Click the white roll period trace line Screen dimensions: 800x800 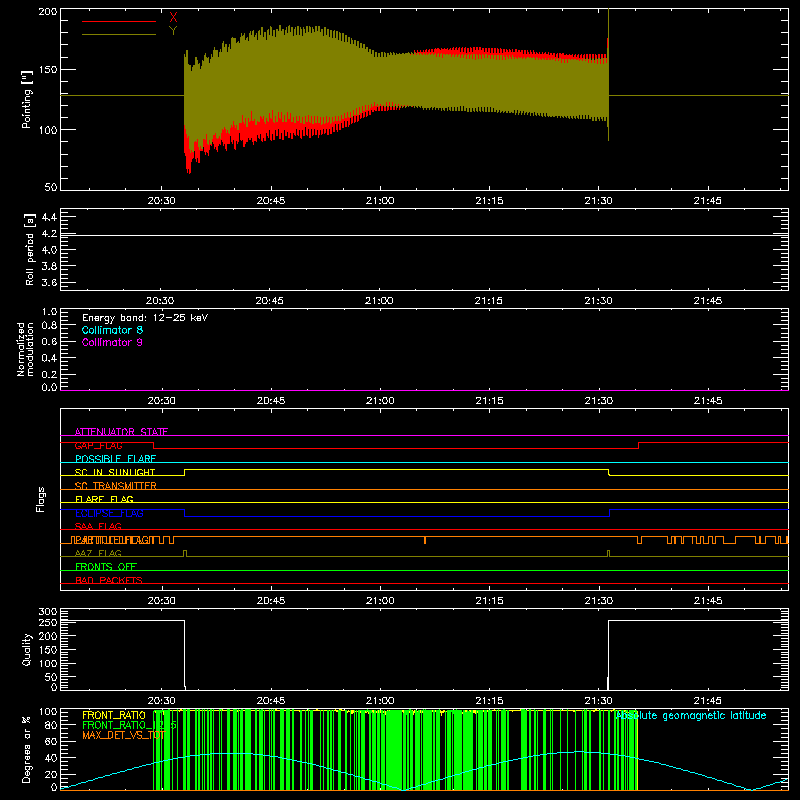point(424,235)
